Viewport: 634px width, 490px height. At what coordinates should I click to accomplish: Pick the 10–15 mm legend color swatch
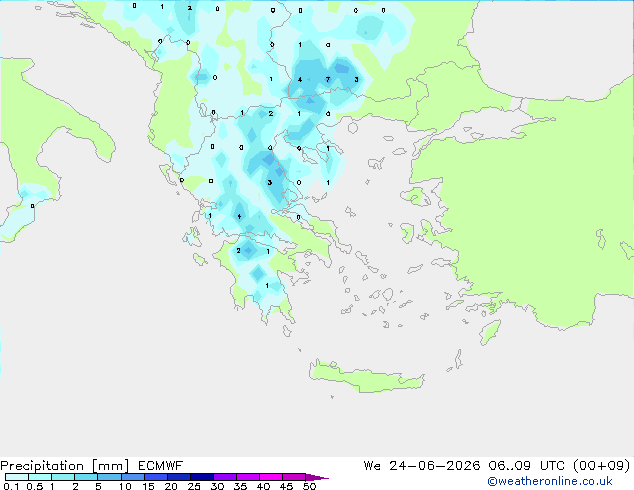tap(132, 477)
